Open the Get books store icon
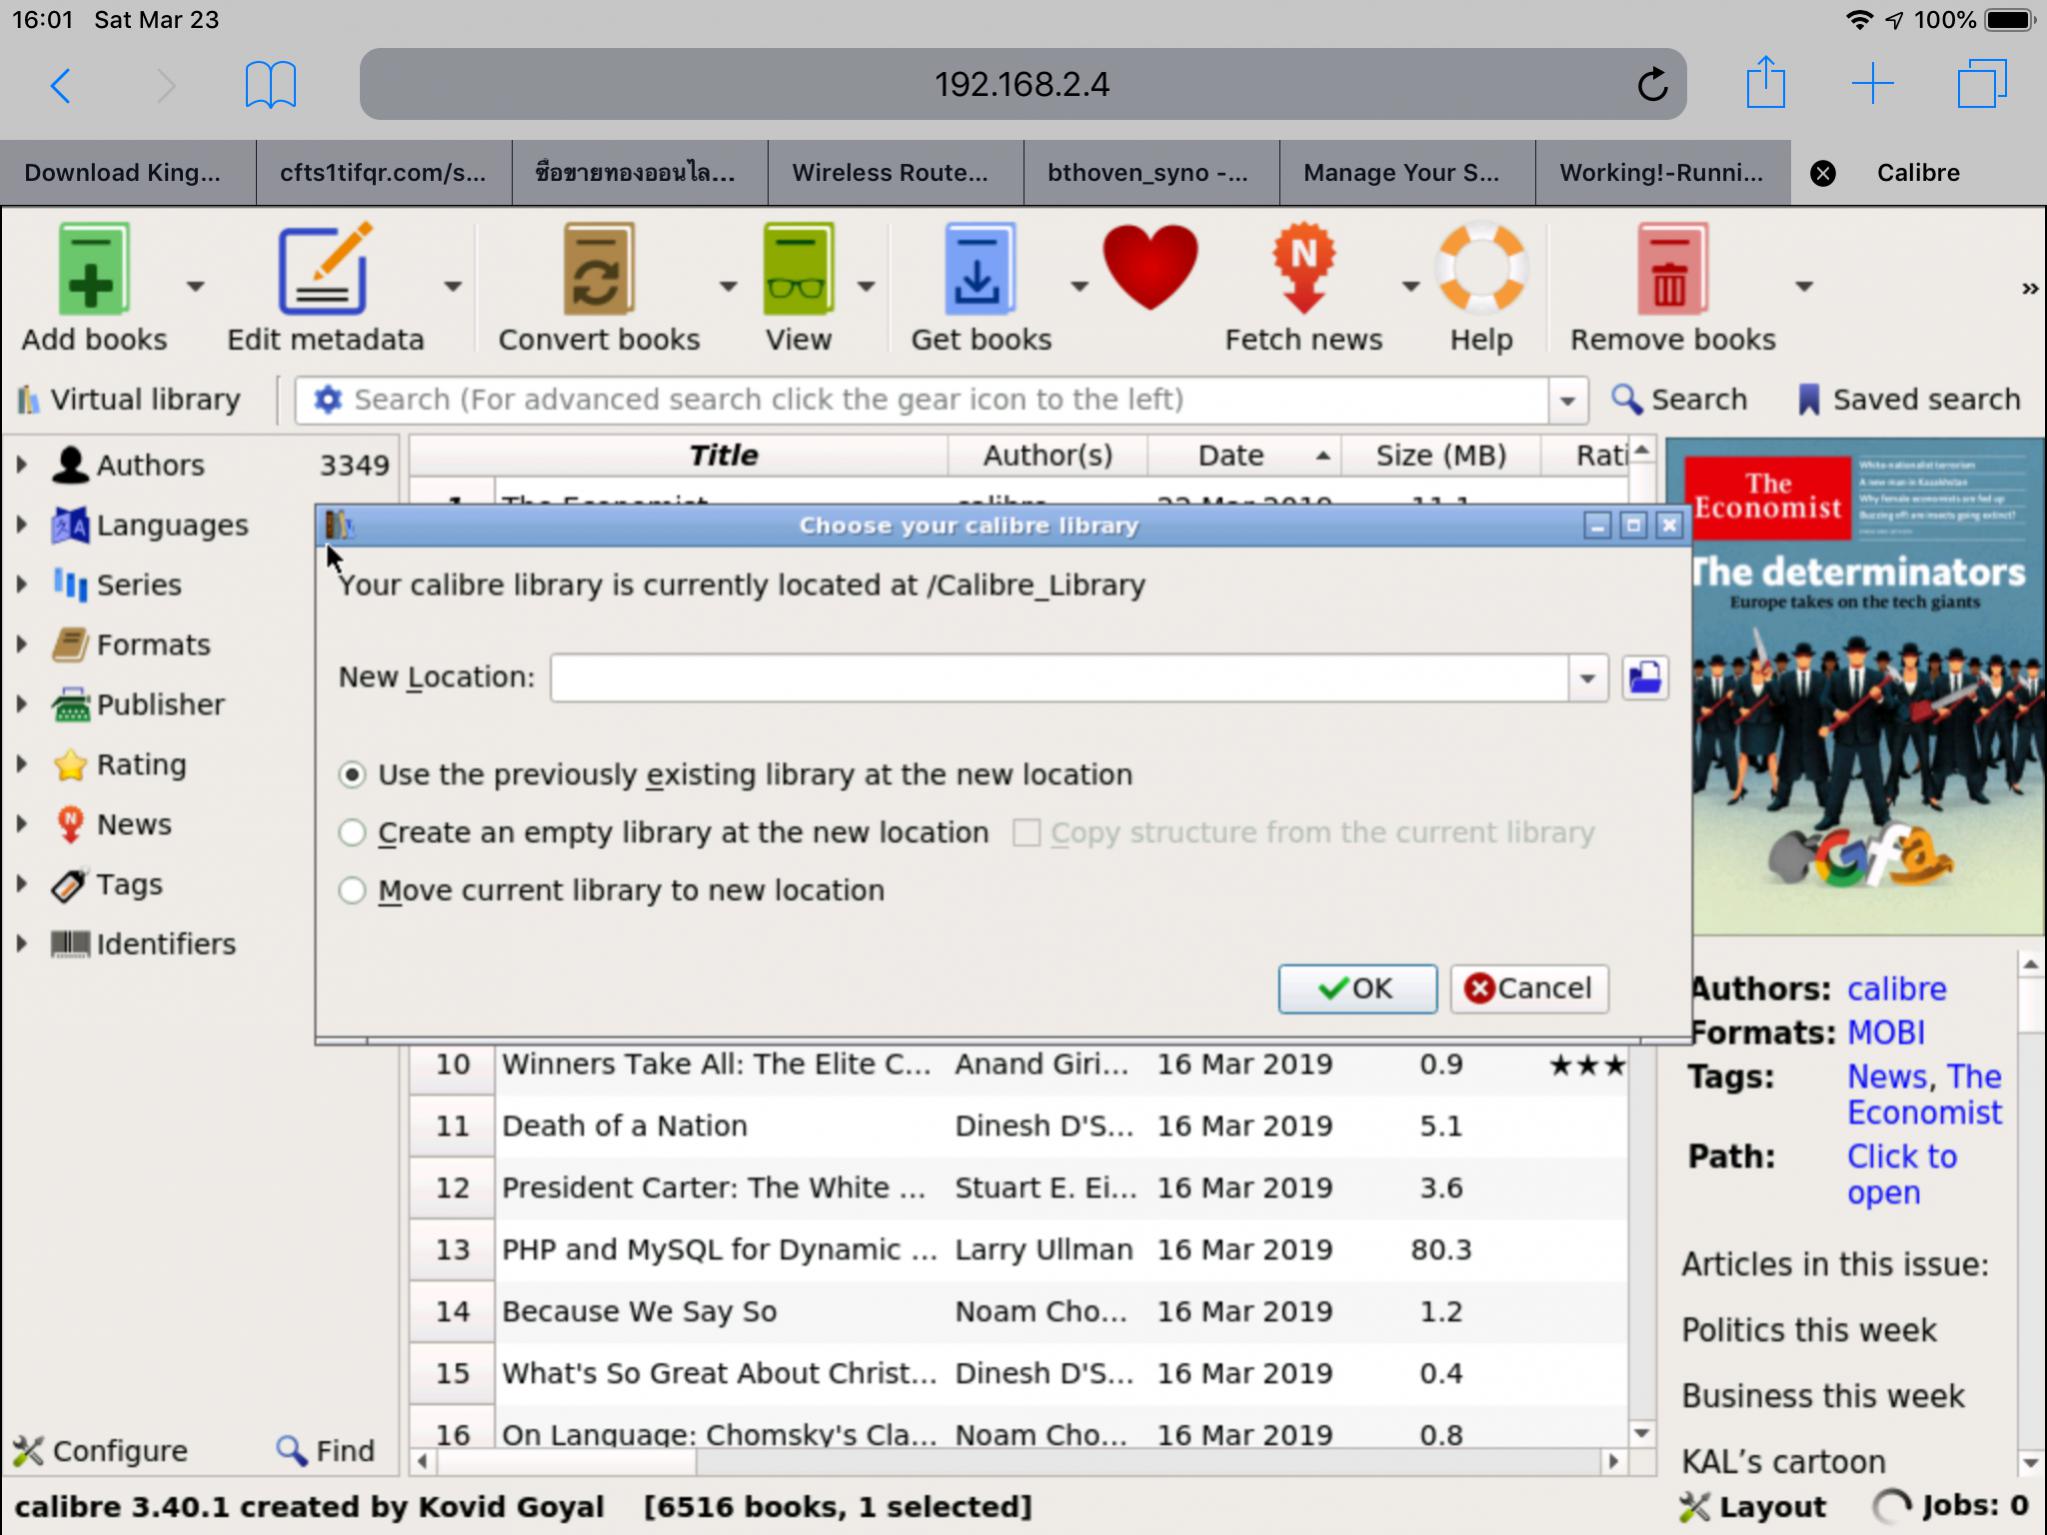Image resolution: width=2047 pixels, height=1535 pixels. 979,270
